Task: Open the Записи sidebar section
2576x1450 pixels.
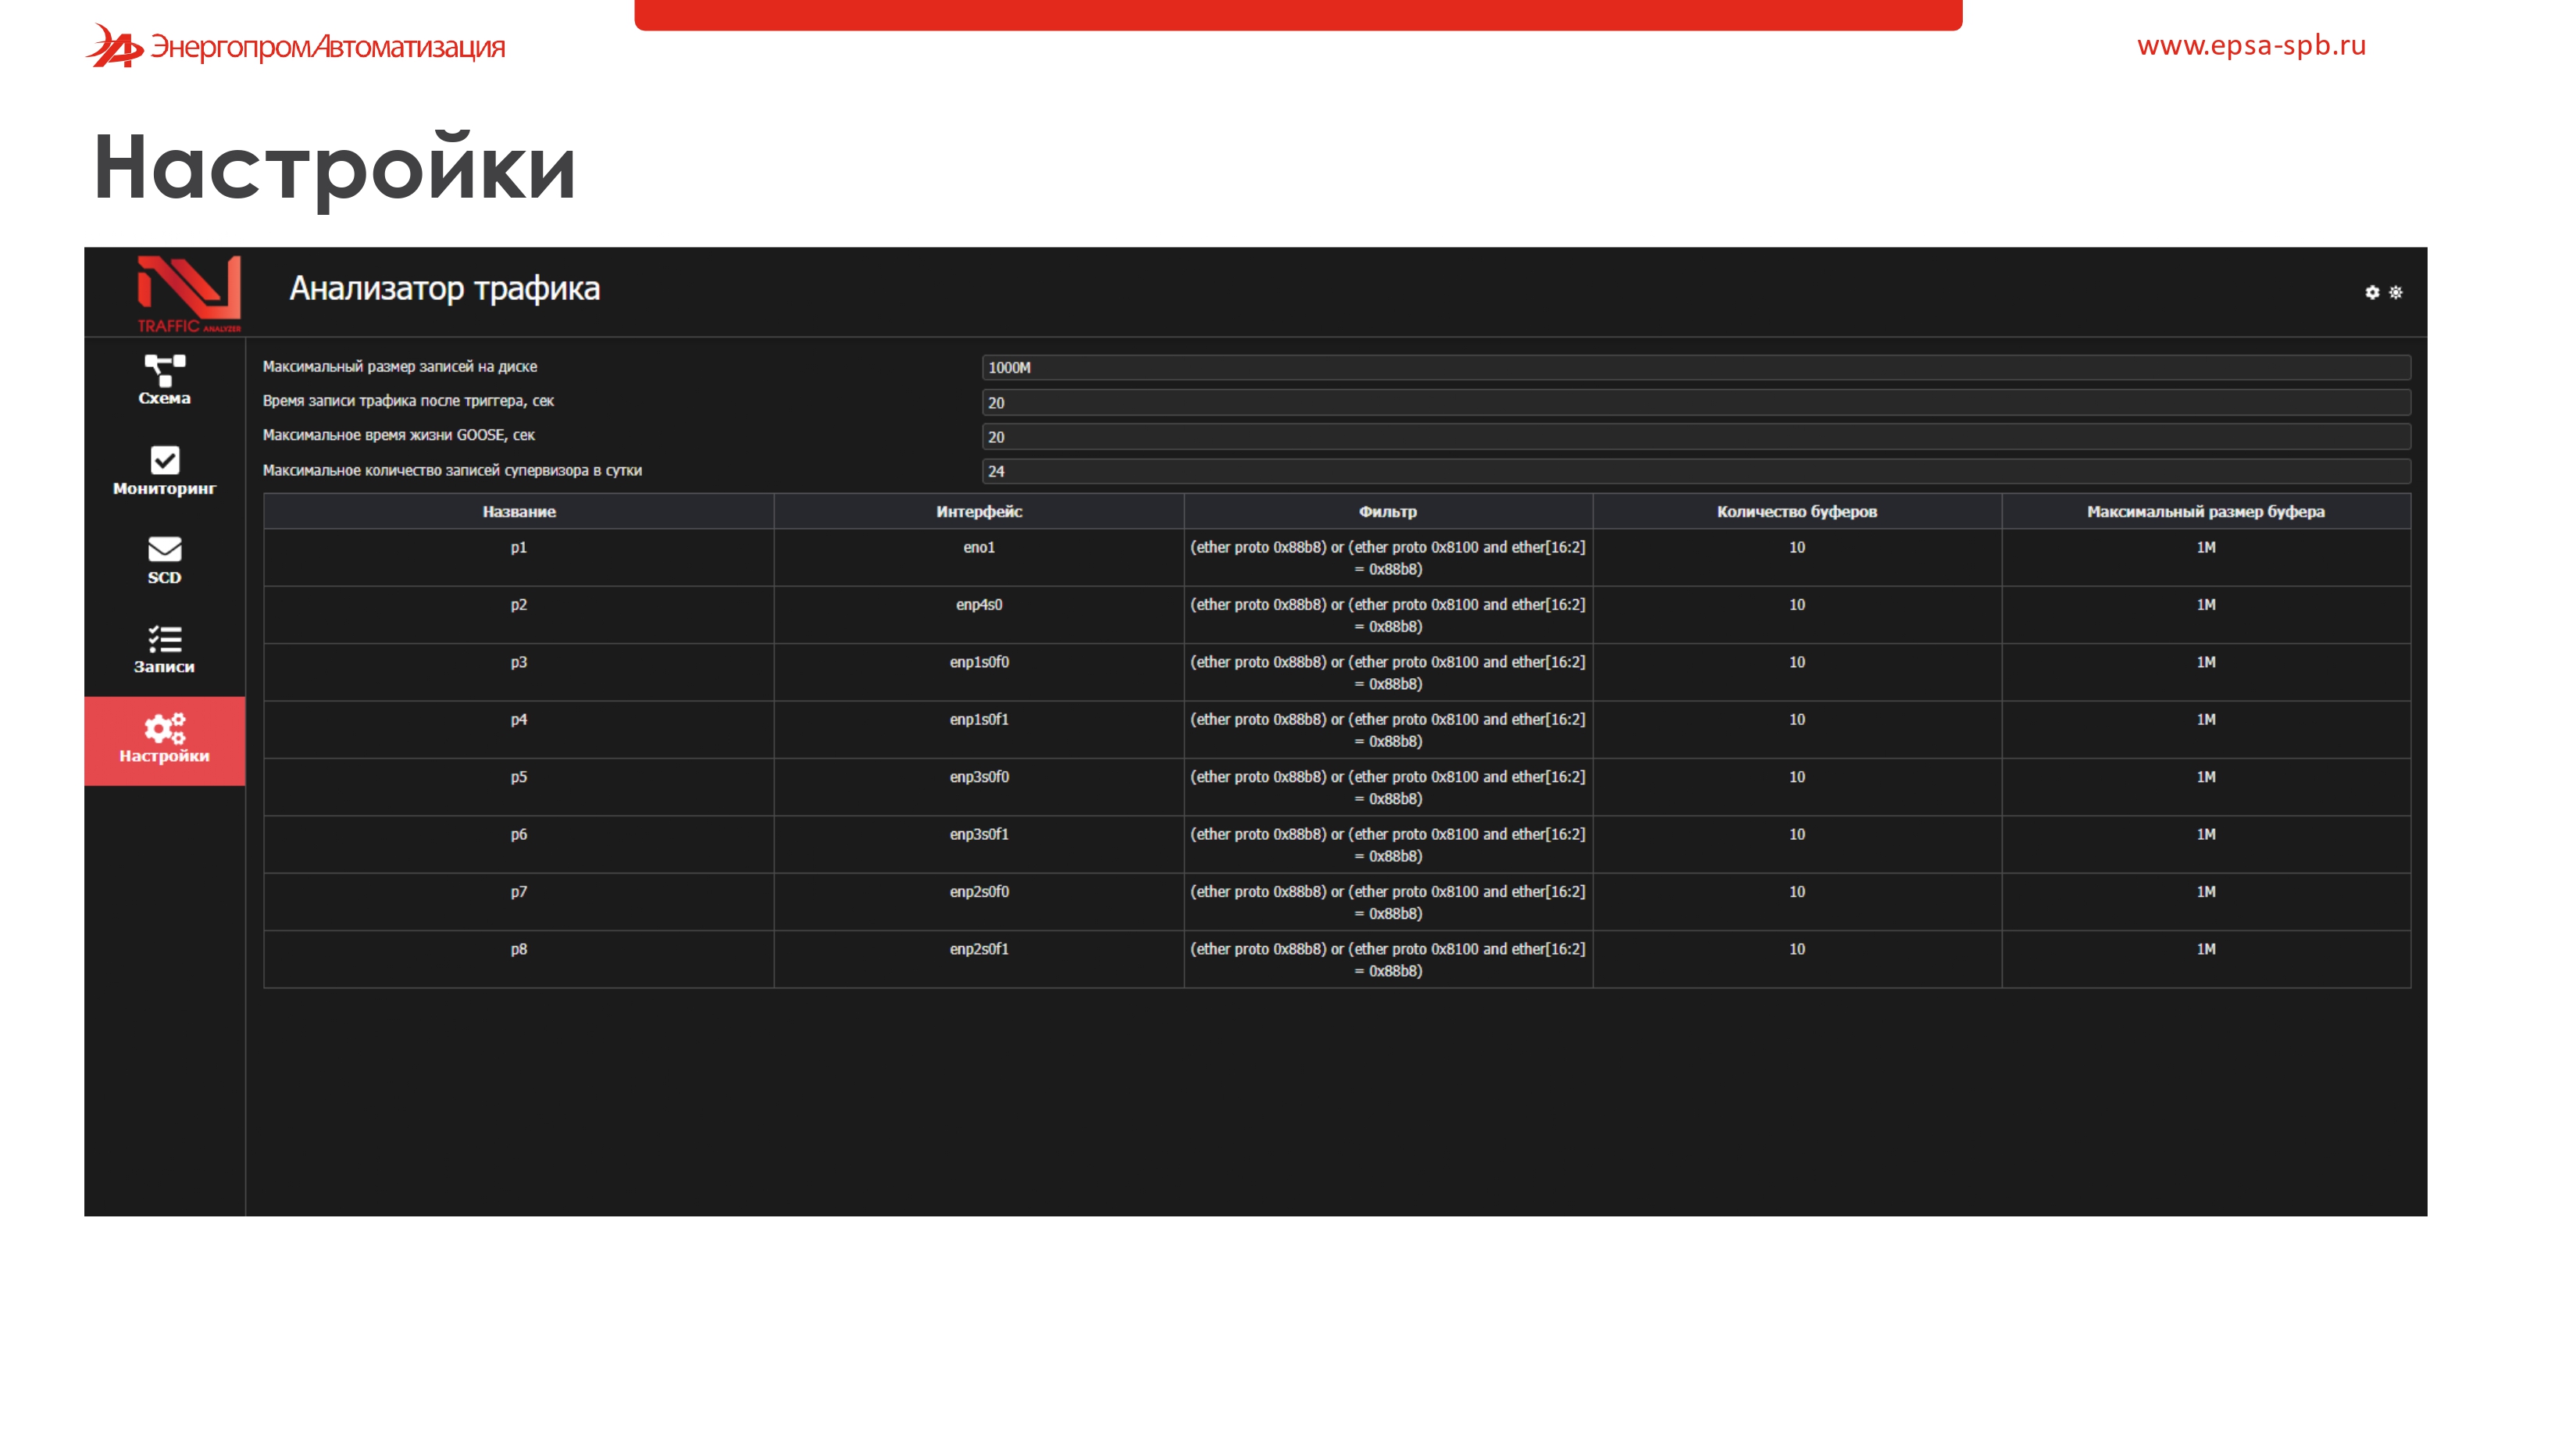Action: tap(164, 649)
